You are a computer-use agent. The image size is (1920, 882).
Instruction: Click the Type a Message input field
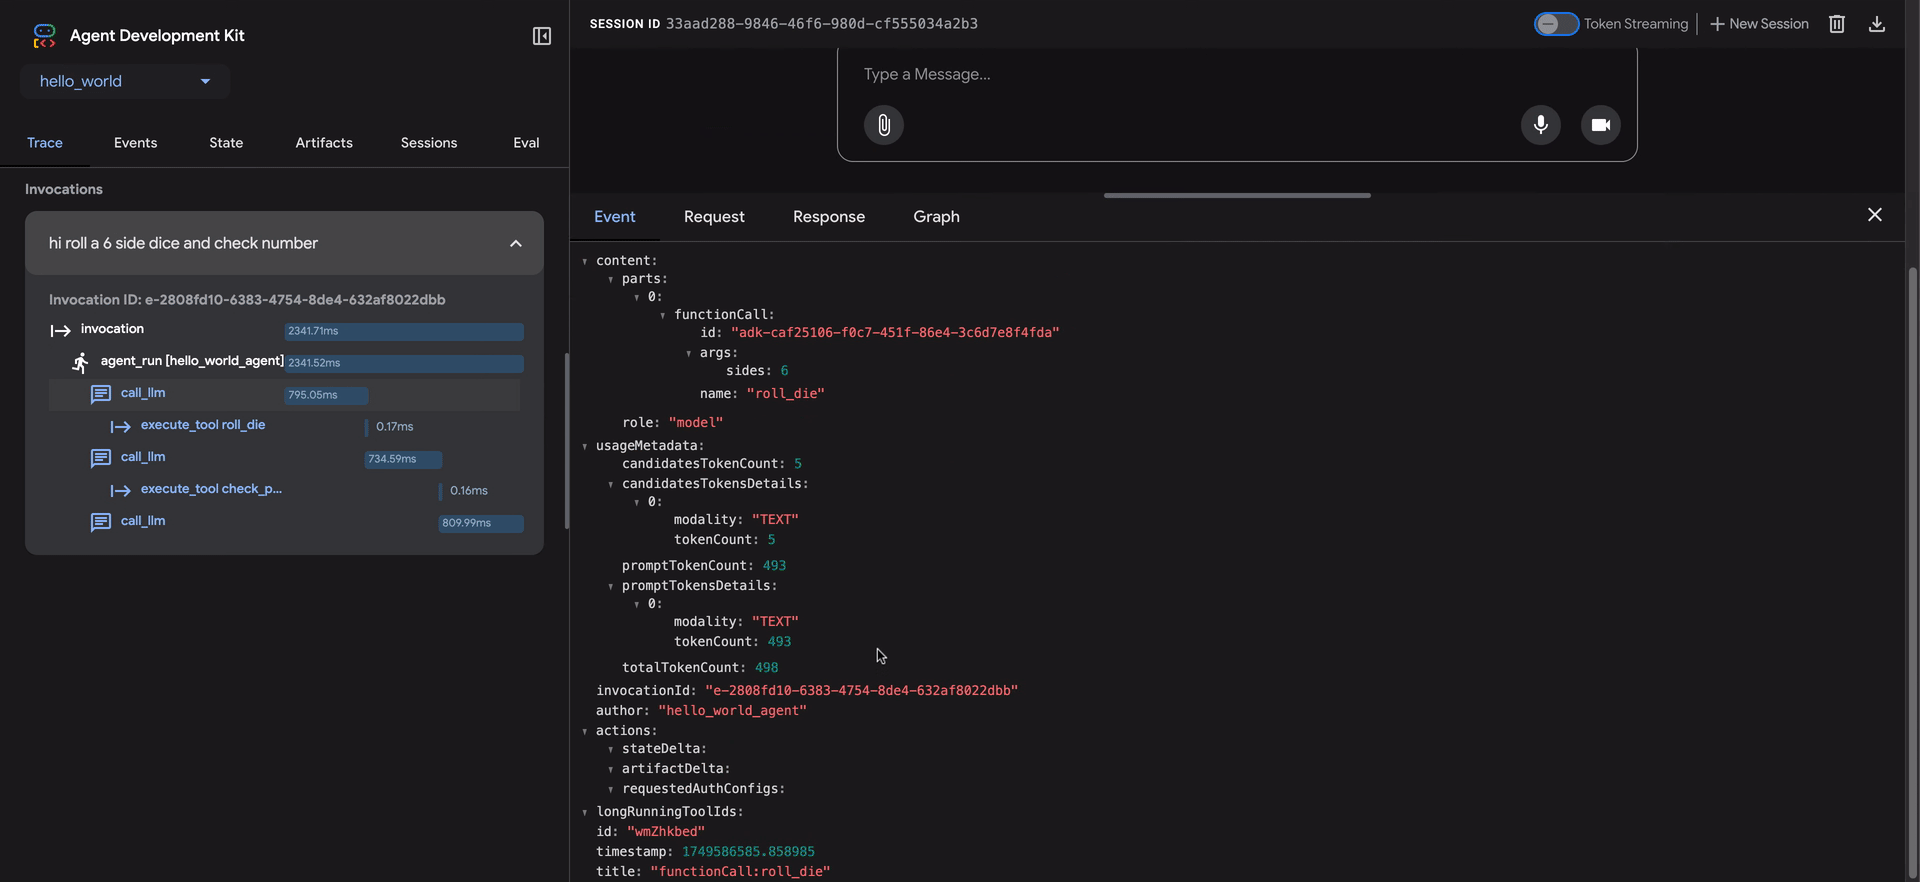tap(1180, 74)
